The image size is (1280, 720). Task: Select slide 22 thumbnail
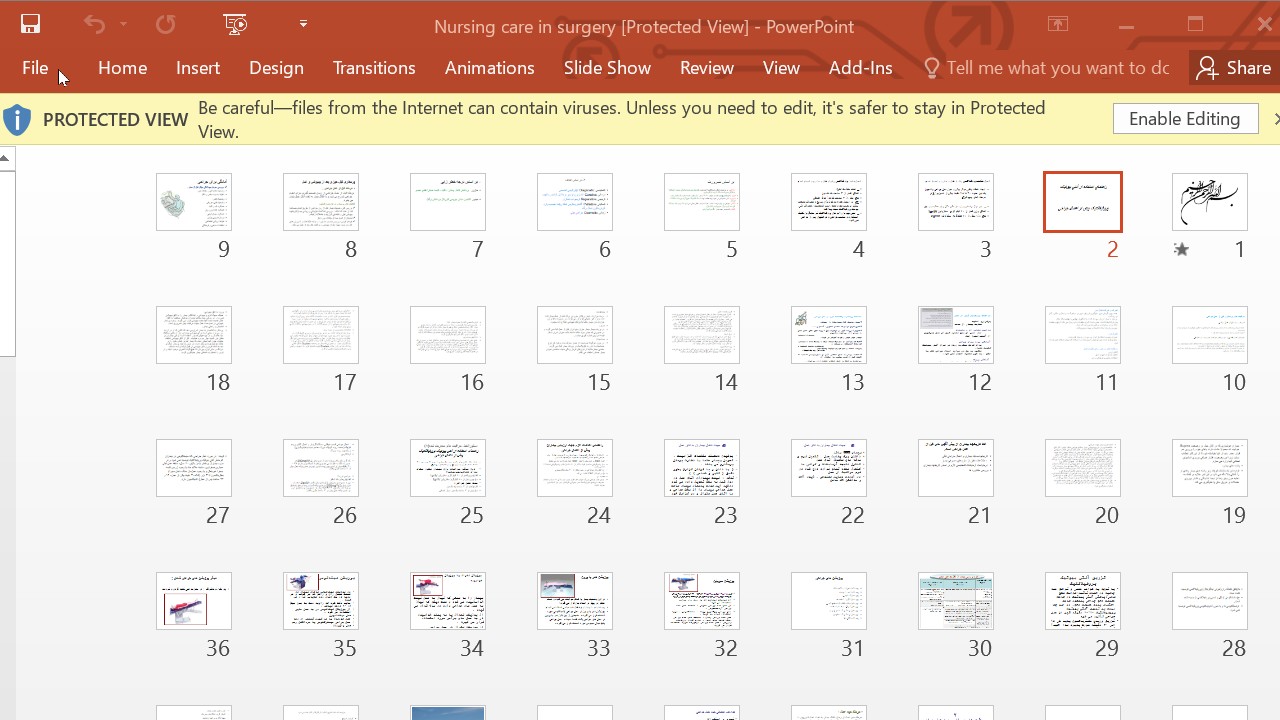click(x=829, y=468)
